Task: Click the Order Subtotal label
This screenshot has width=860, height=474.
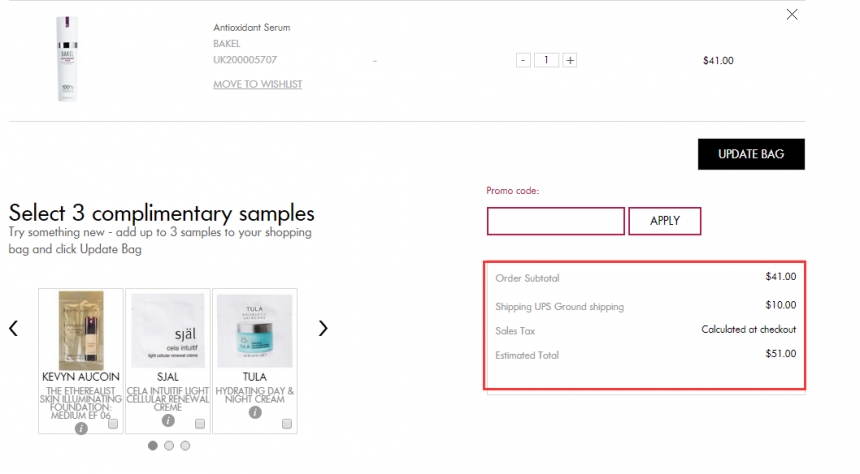Action: [x=527, y=278]
